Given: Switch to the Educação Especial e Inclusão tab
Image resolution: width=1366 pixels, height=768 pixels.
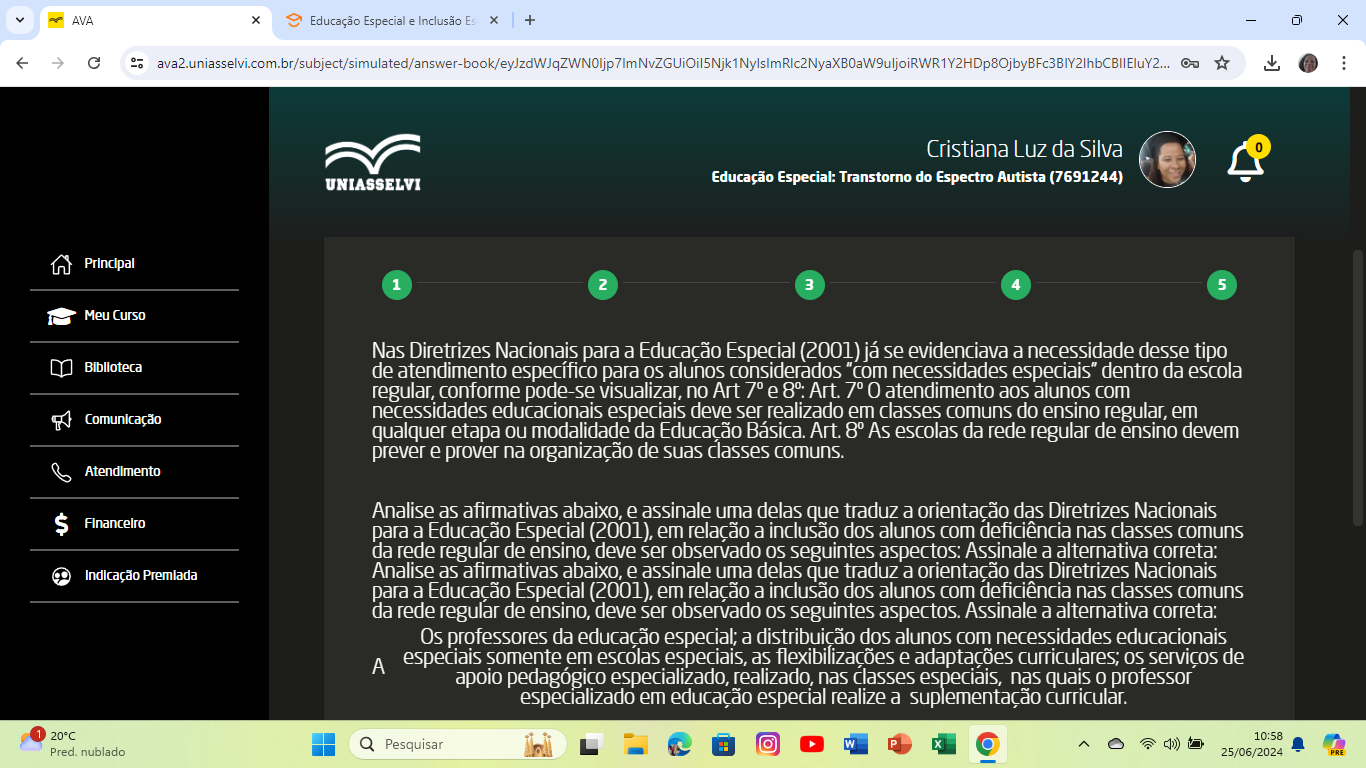Looking at the screenshot, I should pos(390,20).
